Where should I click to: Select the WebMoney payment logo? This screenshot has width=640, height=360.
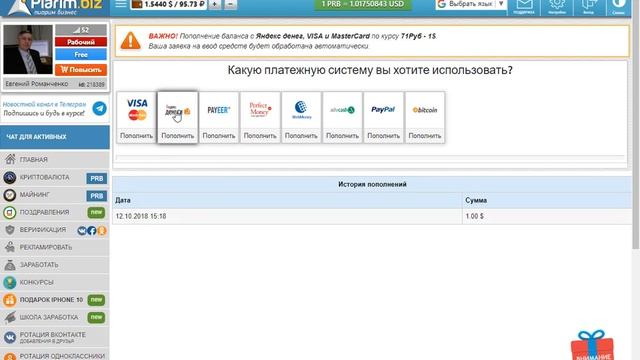tap(301, 110)
